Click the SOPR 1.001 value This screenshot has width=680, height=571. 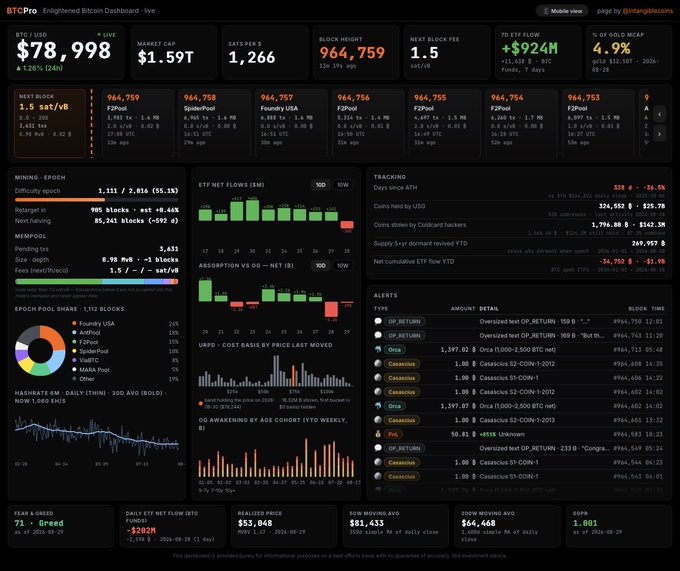[585, 523]
